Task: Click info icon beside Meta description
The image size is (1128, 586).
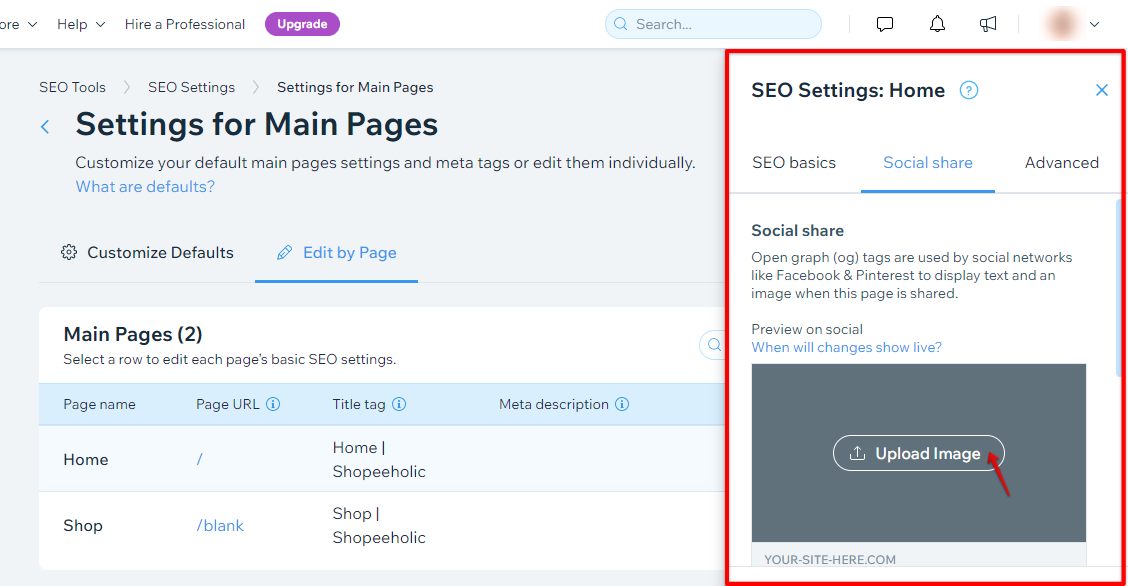Action: click(622, 405)
